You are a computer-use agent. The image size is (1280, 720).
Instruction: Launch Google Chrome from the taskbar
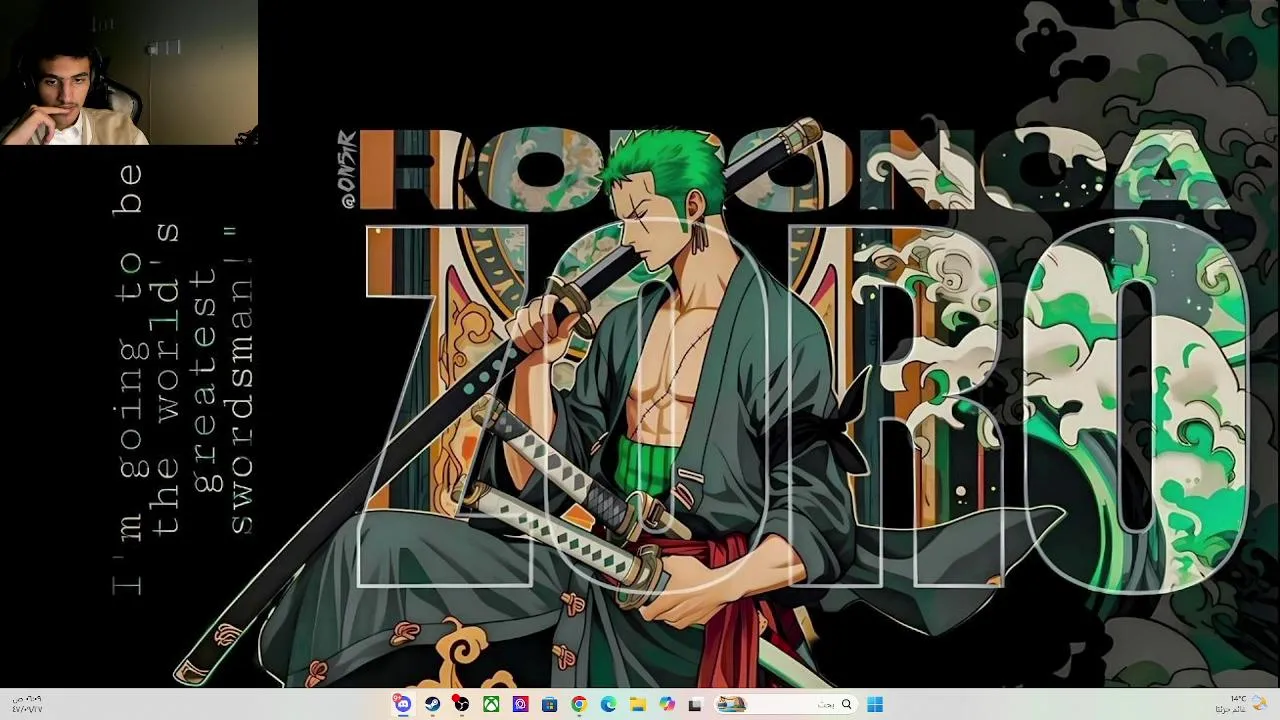(x=578, y=704)
